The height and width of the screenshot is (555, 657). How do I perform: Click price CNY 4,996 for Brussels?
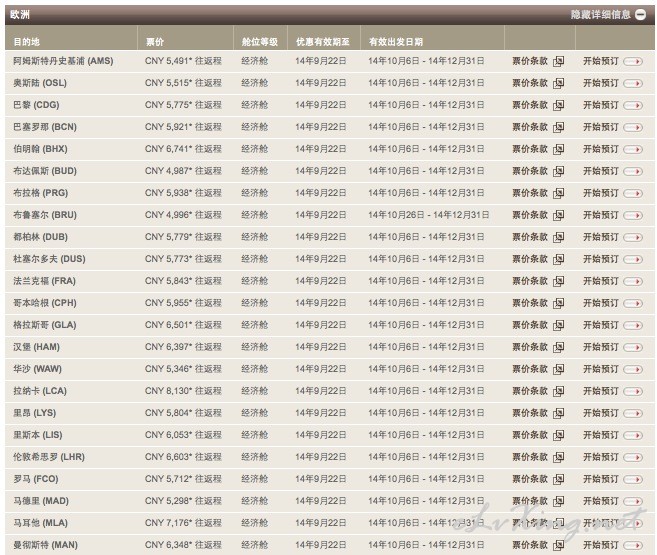[x=168, y=215]
